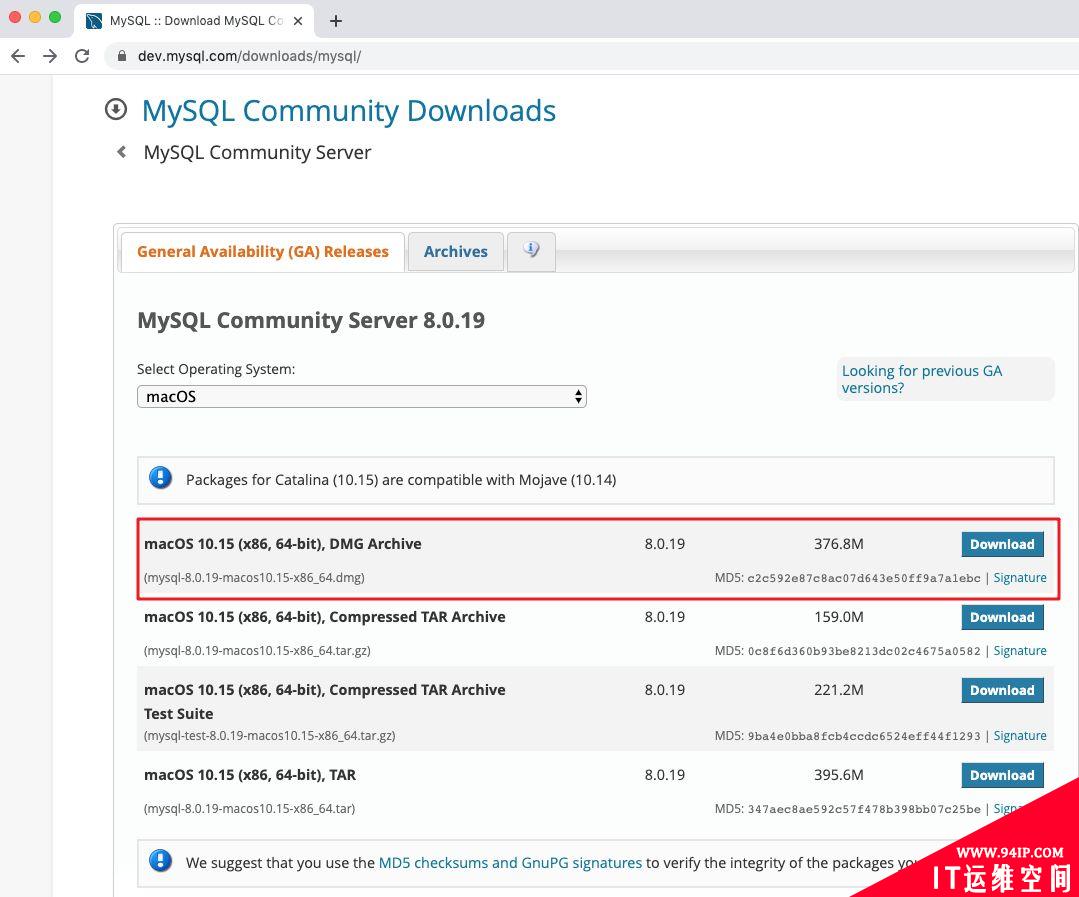
Task: Click the yellow macOS minimize window button
Action: click(35, 17)
